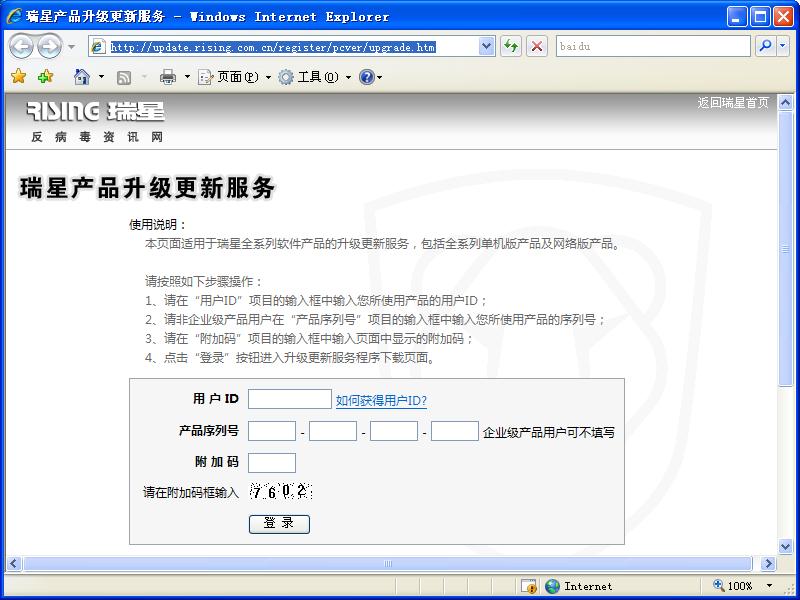
Task: Click the horizontal scrollbar right arrow
Action: pyautogui.click(x=768, y=564)
